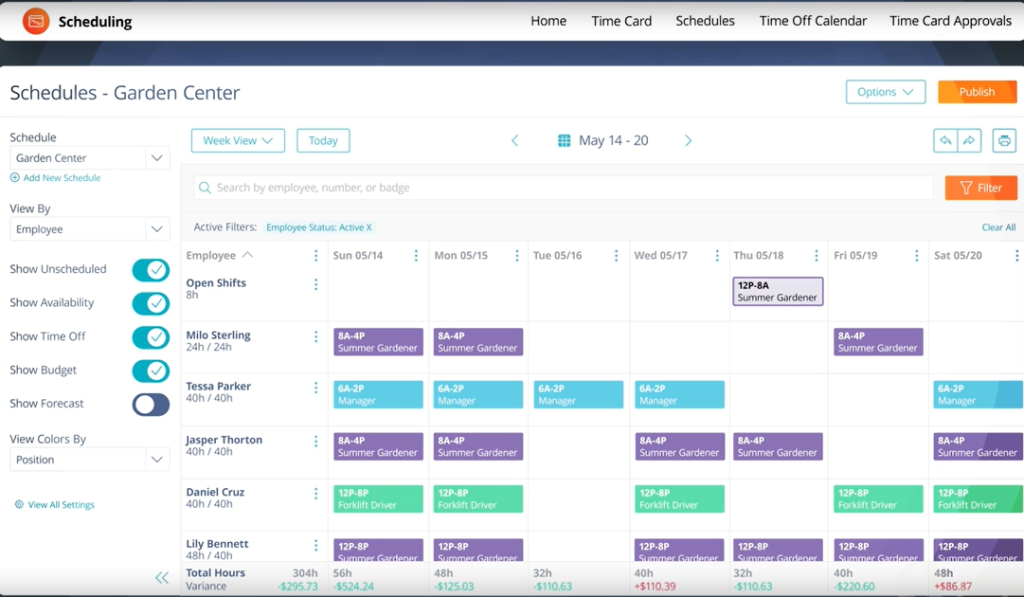
Task: Print the schedule using printer icon
Action: (x=1004, y=141)
